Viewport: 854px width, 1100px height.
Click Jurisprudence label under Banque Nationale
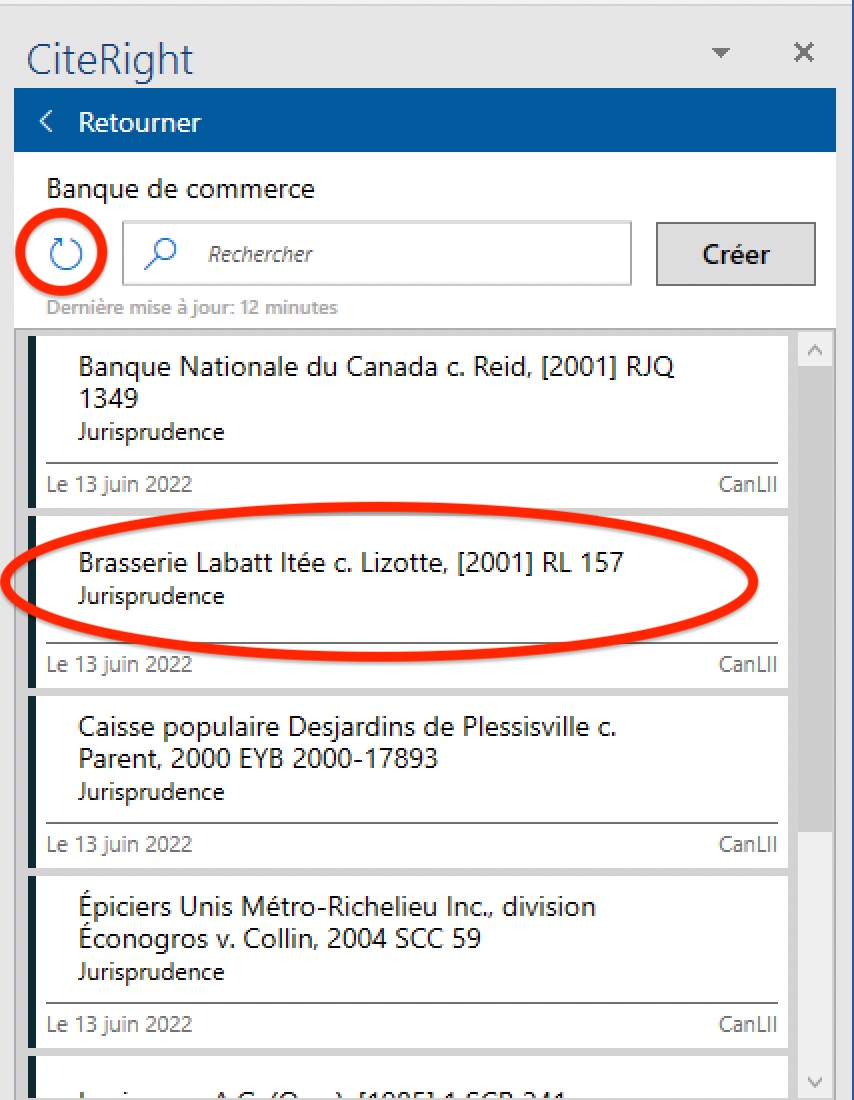coord(152,432)
